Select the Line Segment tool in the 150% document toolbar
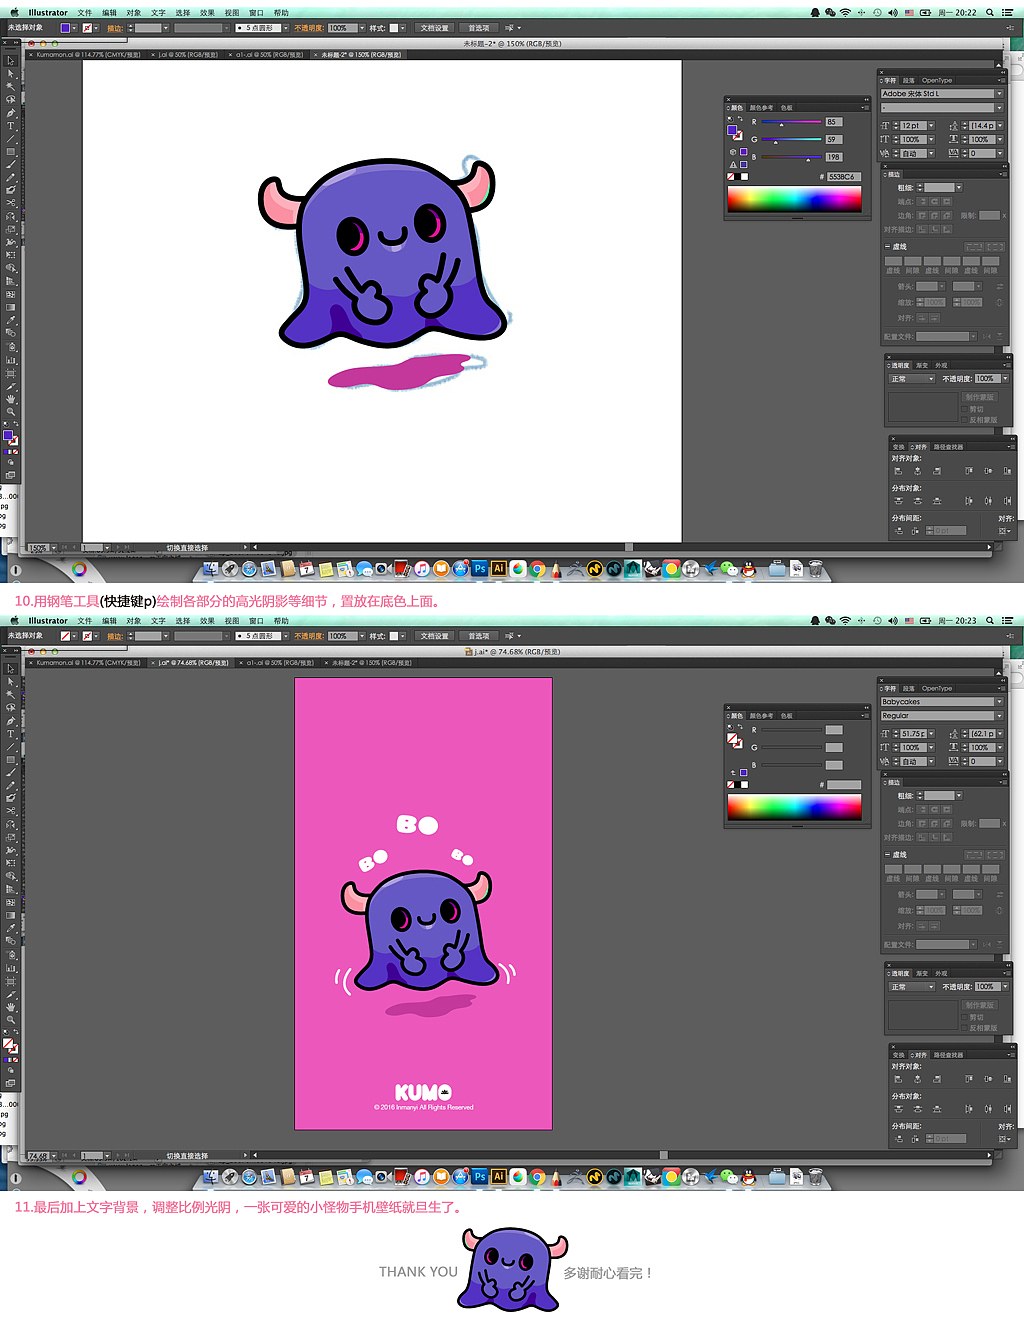This screenshot has height=1326, width=1024. click(x=11, y=139)
